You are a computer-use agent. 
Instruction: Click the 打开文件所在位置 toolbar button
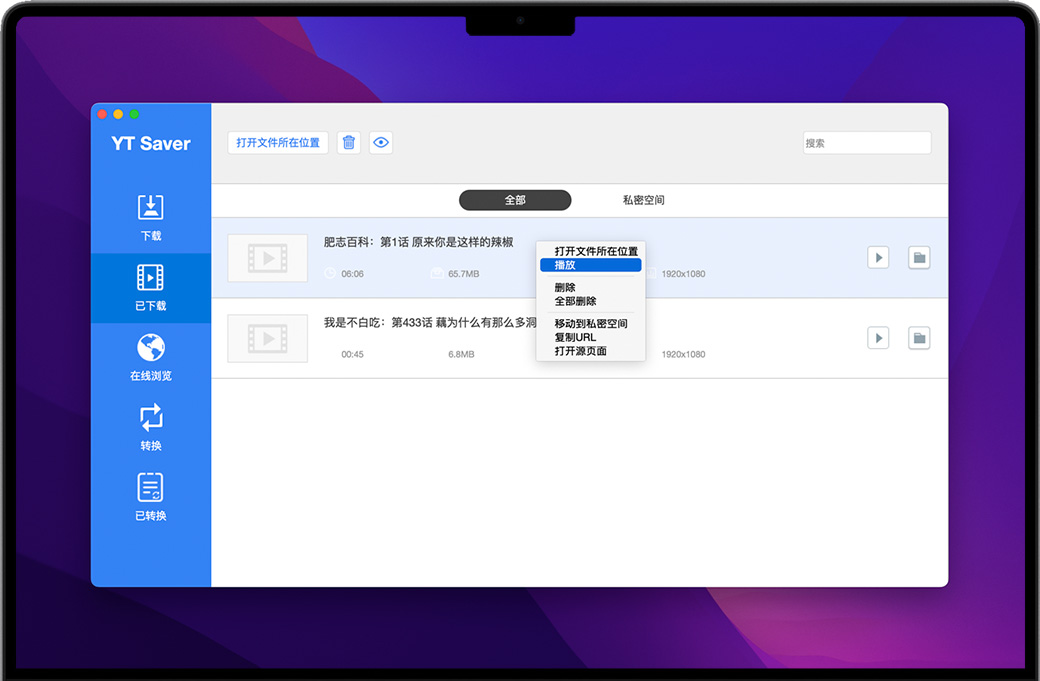click(x=278, y=143)
